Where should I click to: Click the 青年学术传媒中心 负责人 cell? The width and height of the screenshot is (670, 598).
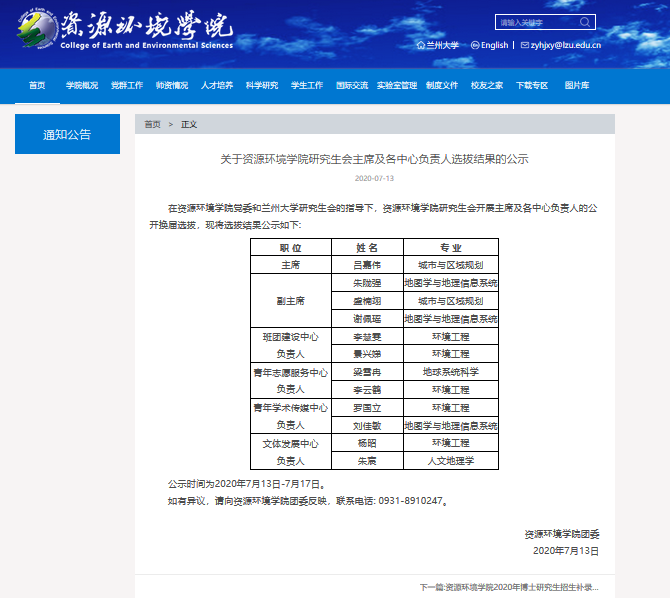291,416
